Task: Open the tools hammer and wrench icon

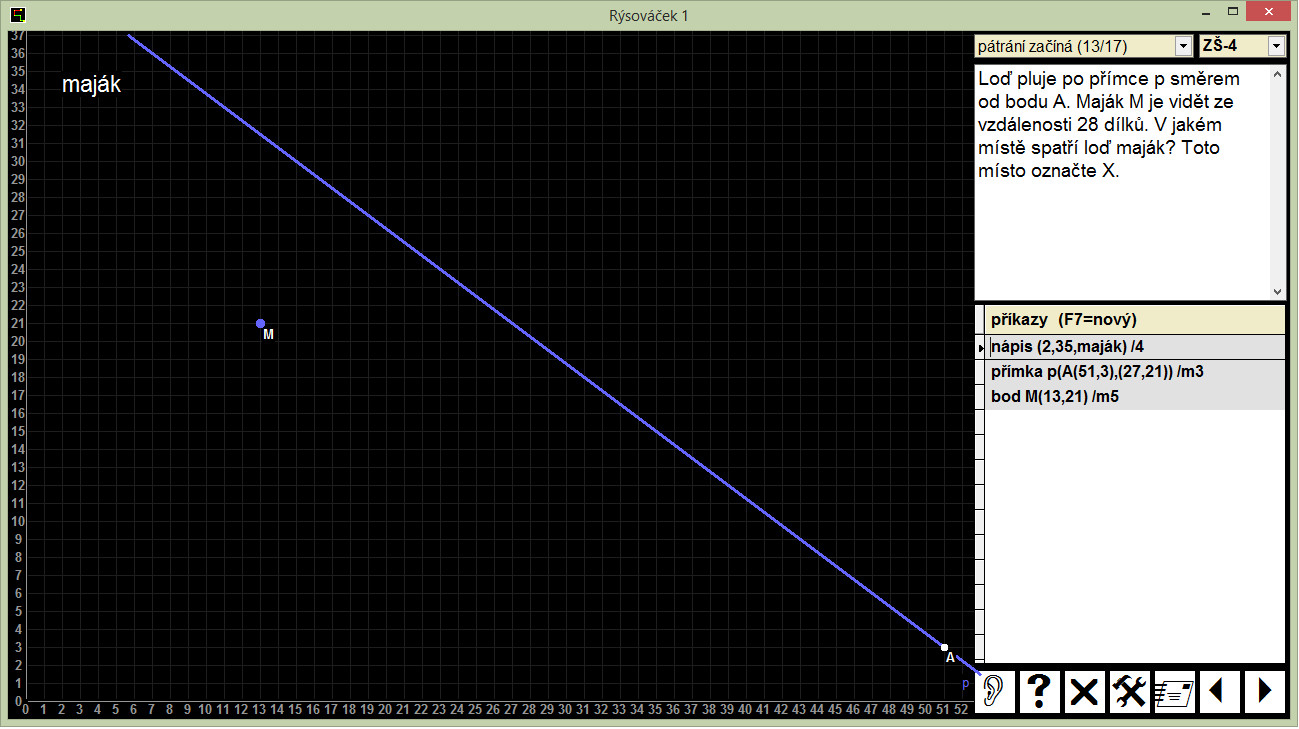Action: point(1130,691)
